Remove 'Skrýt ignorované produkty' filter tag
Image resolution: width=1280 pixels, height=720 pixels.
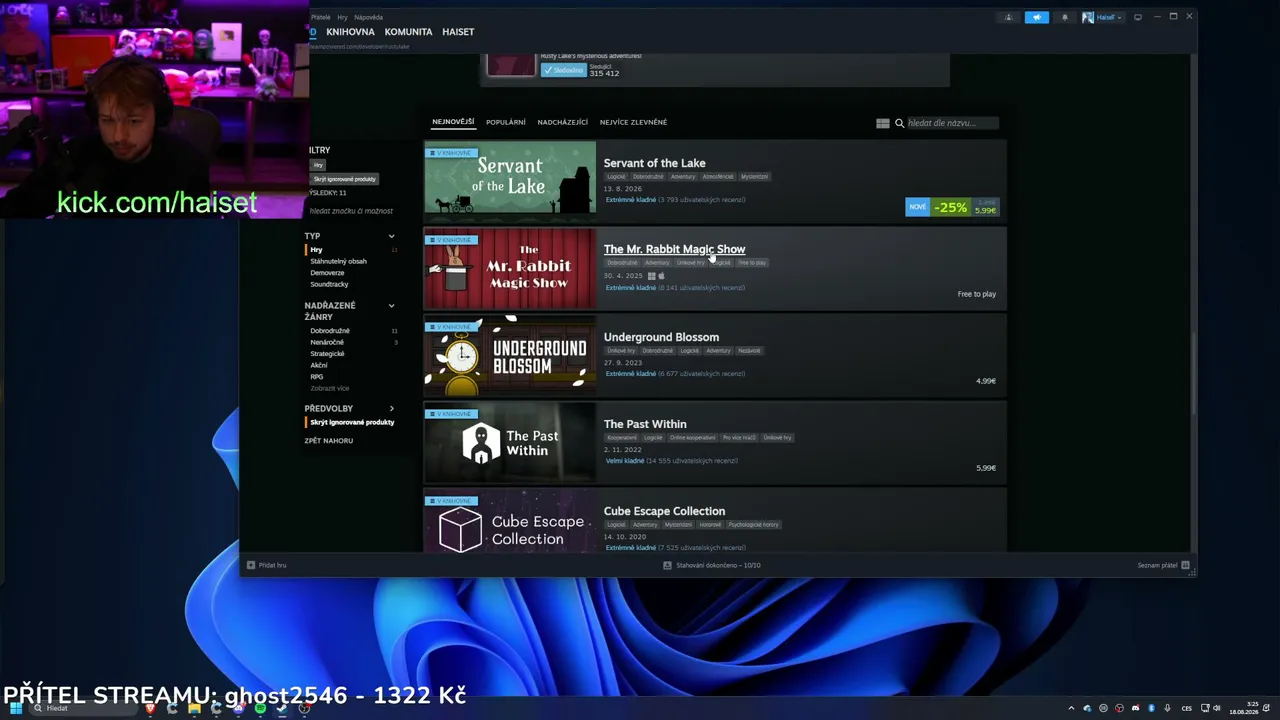[x=344, y=179]
